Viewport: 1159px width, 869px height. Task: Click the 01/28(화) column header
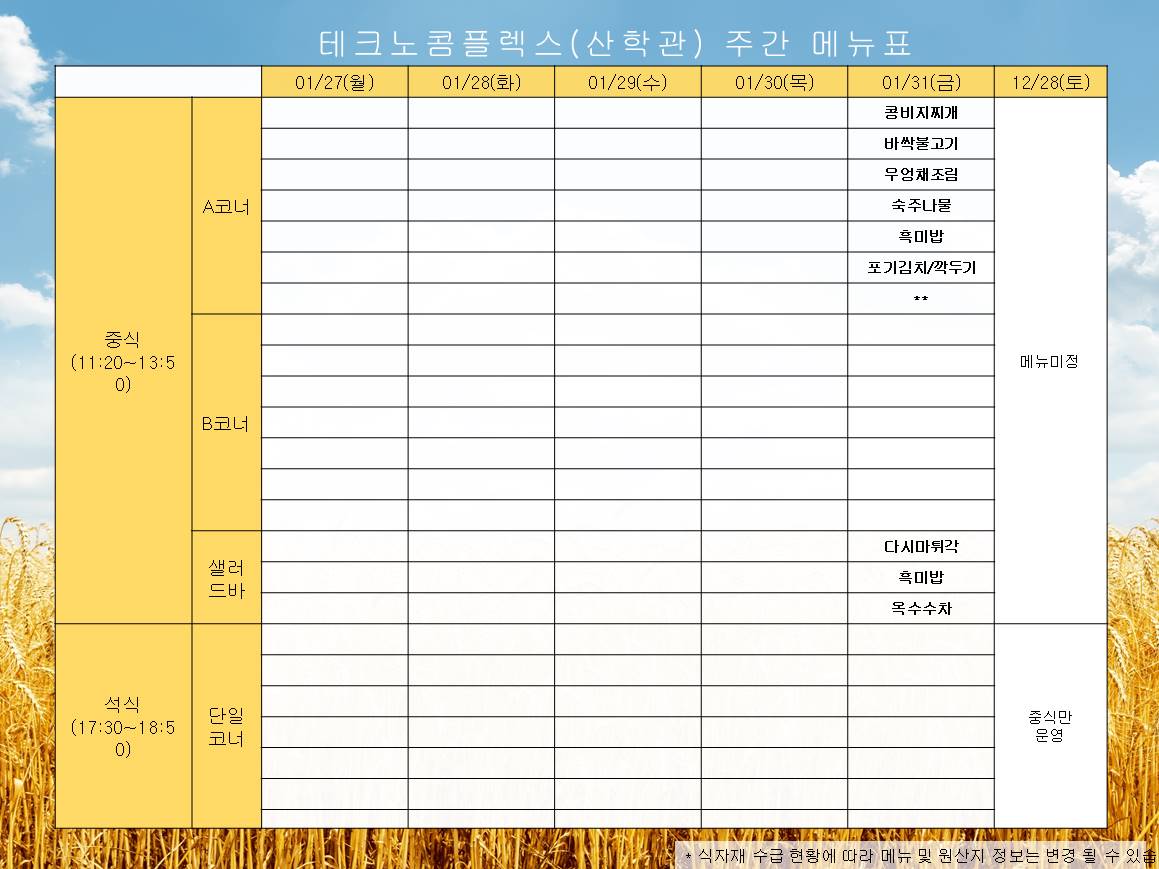(481, 82)
